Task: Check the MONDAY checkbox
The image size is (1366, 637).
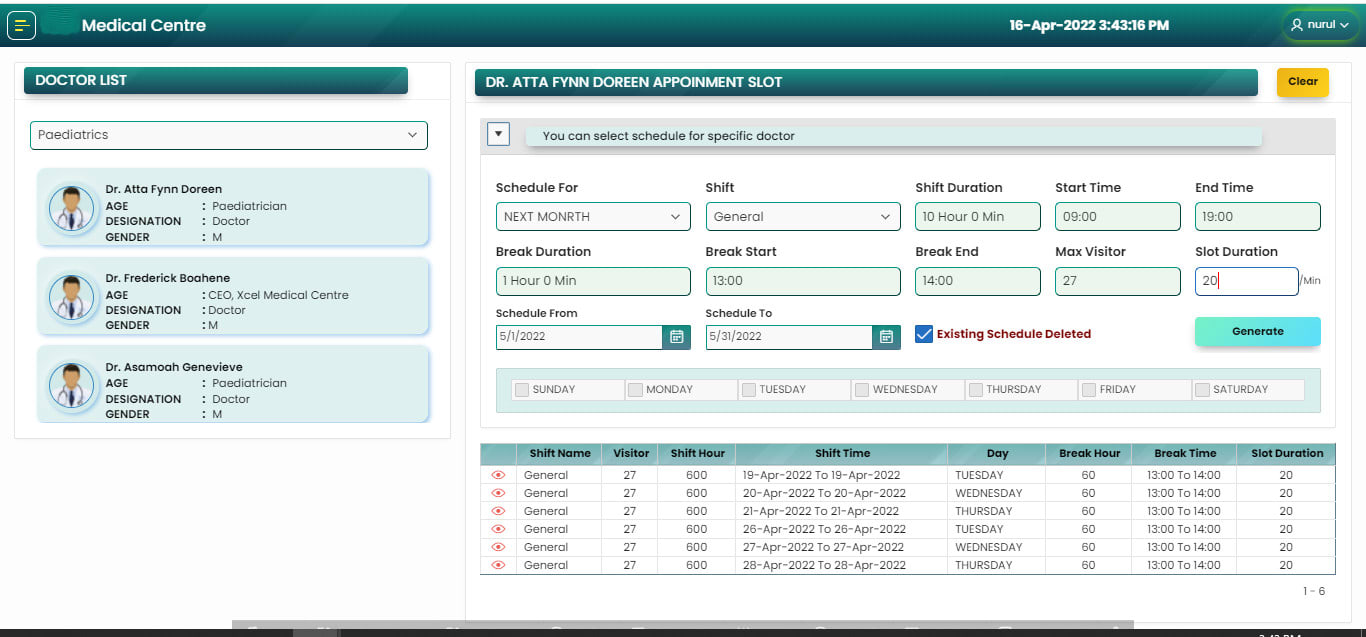Action: 635,390
